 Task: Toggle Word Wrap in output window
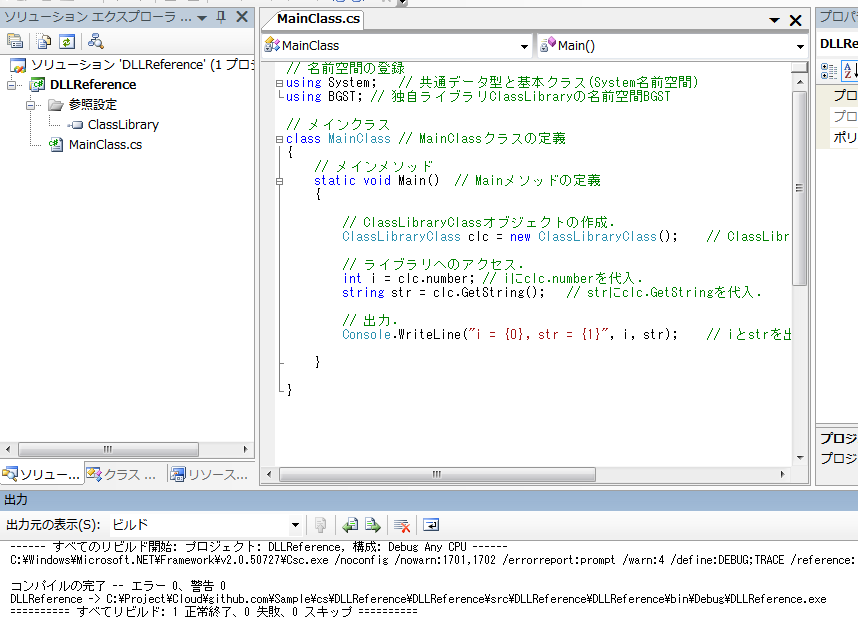click(x=431, y=525)
